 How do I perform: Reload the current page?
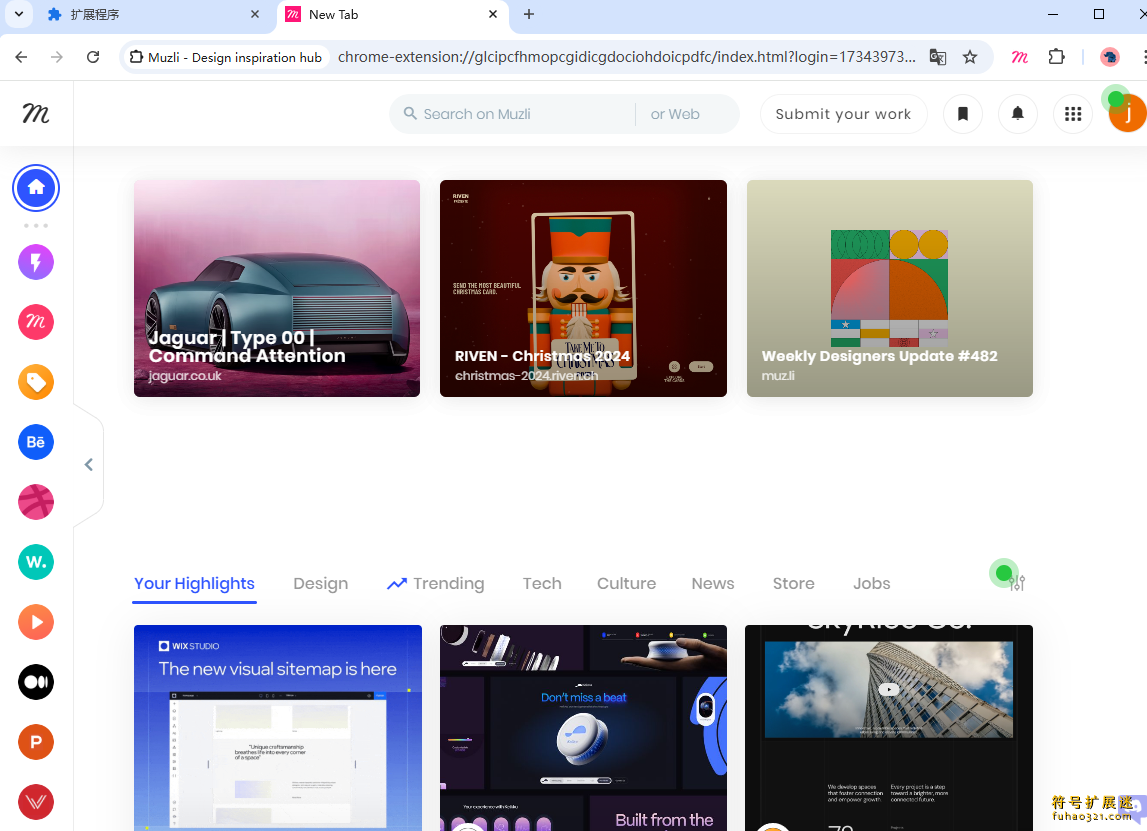(x=93, y=57)
